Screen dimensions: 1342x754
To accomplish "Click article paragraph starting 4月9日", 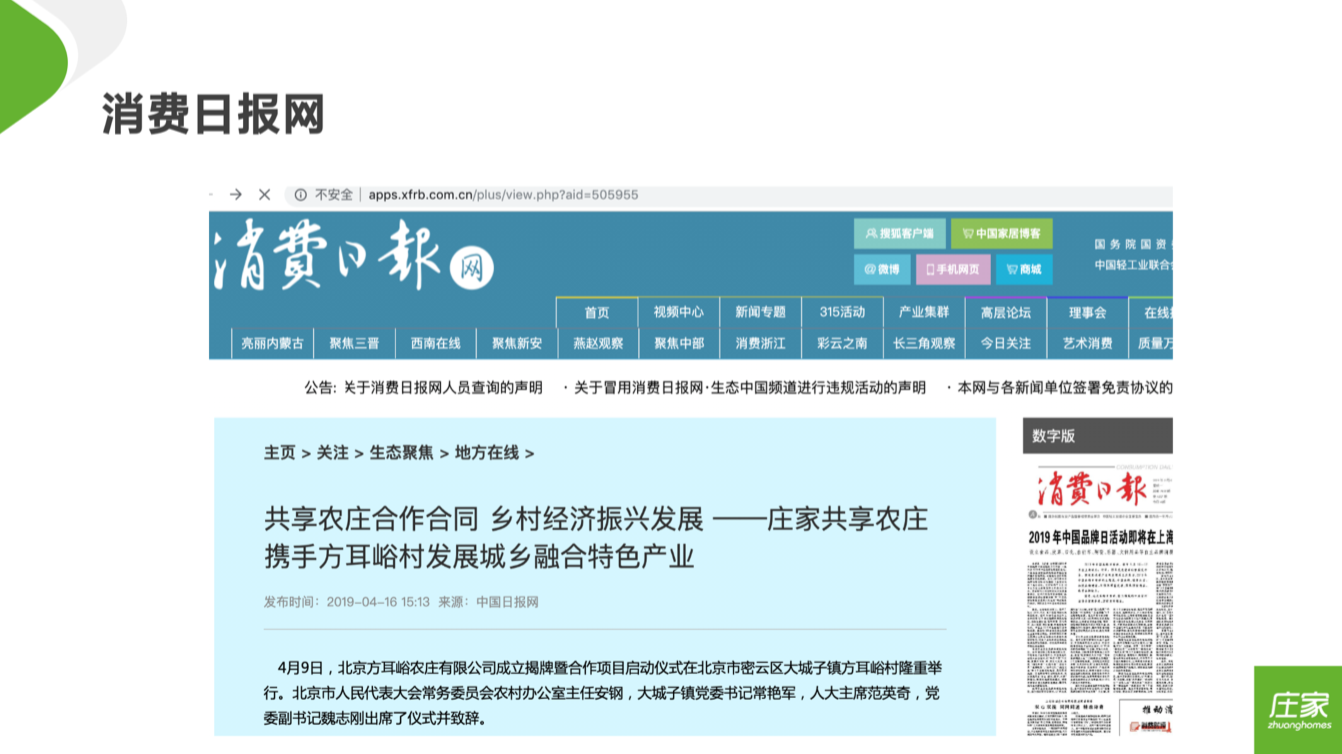I will pyautogui.click(x=603, y=693).
